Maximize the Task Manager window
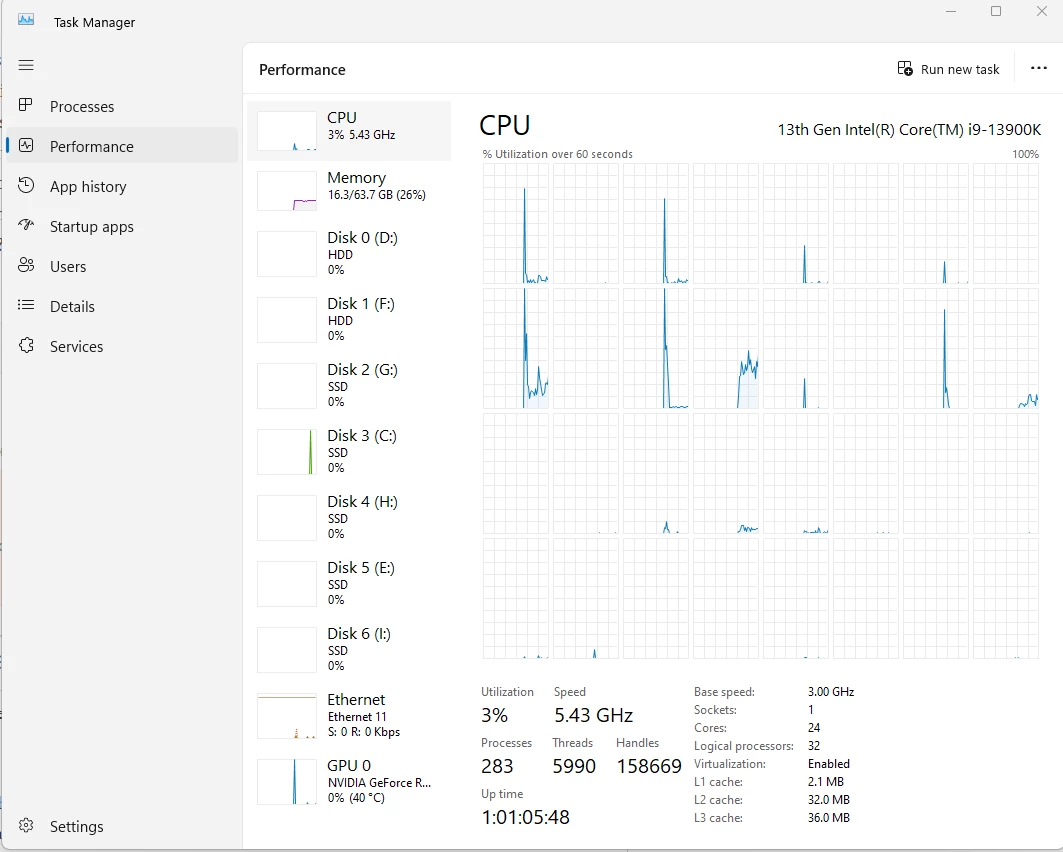The height and width of the screenshot is (852, 1063). [996, 12]
